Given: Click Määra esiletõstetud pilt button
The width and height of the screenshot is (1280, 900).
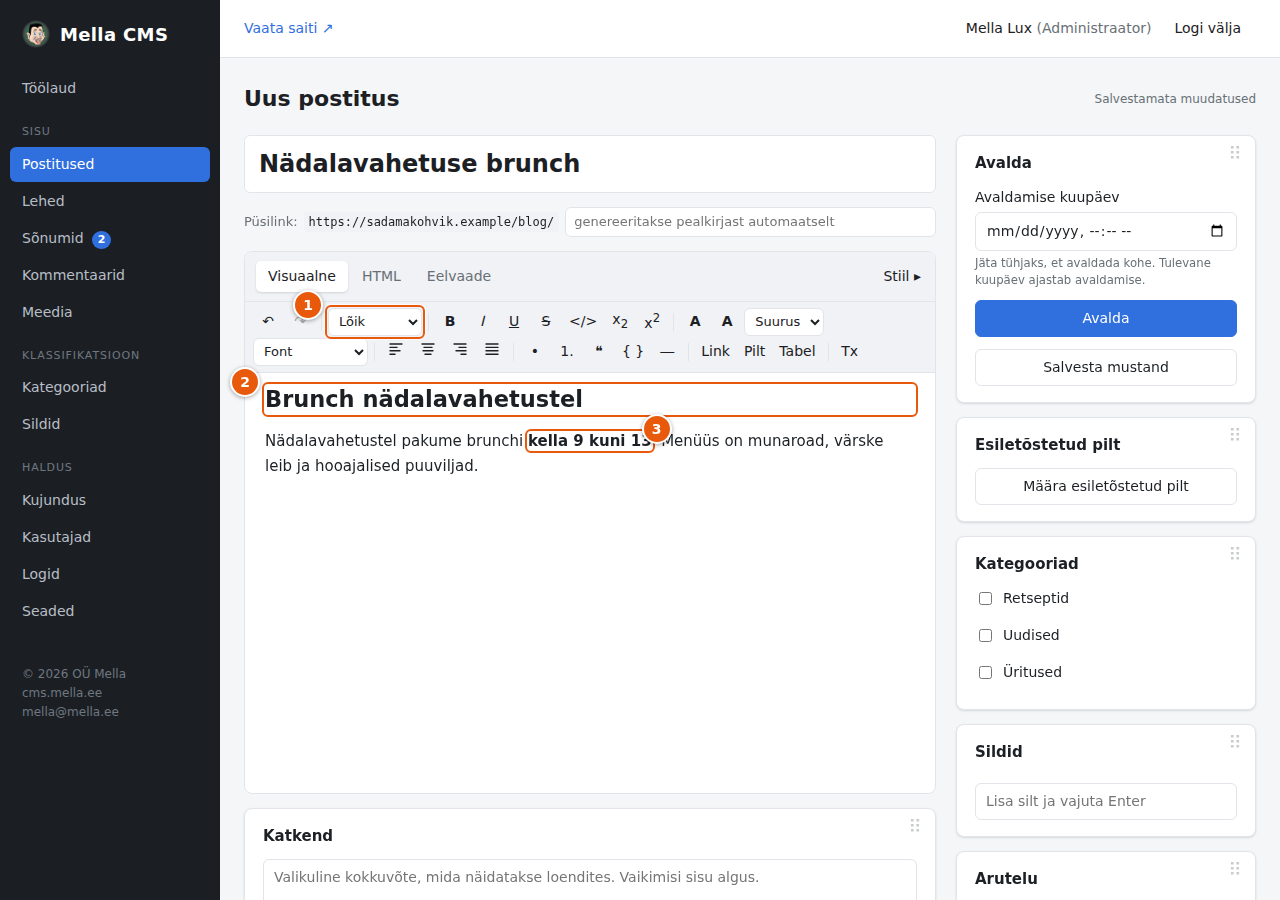Looking at the screenshot, I should [x=1106, y=486].
